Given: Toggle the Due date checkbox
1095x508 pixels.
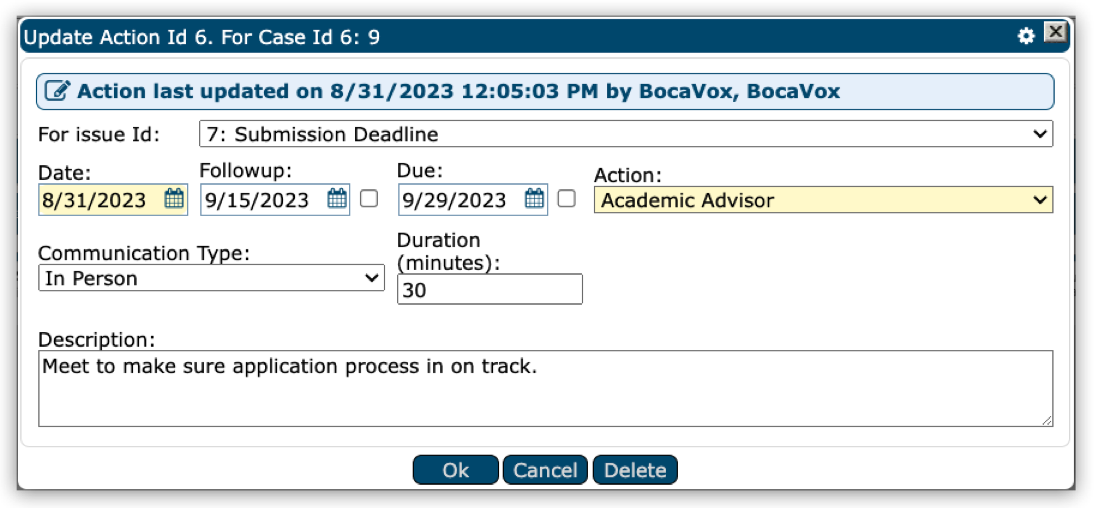Looking at the screenshot, I should click(567, 199).
